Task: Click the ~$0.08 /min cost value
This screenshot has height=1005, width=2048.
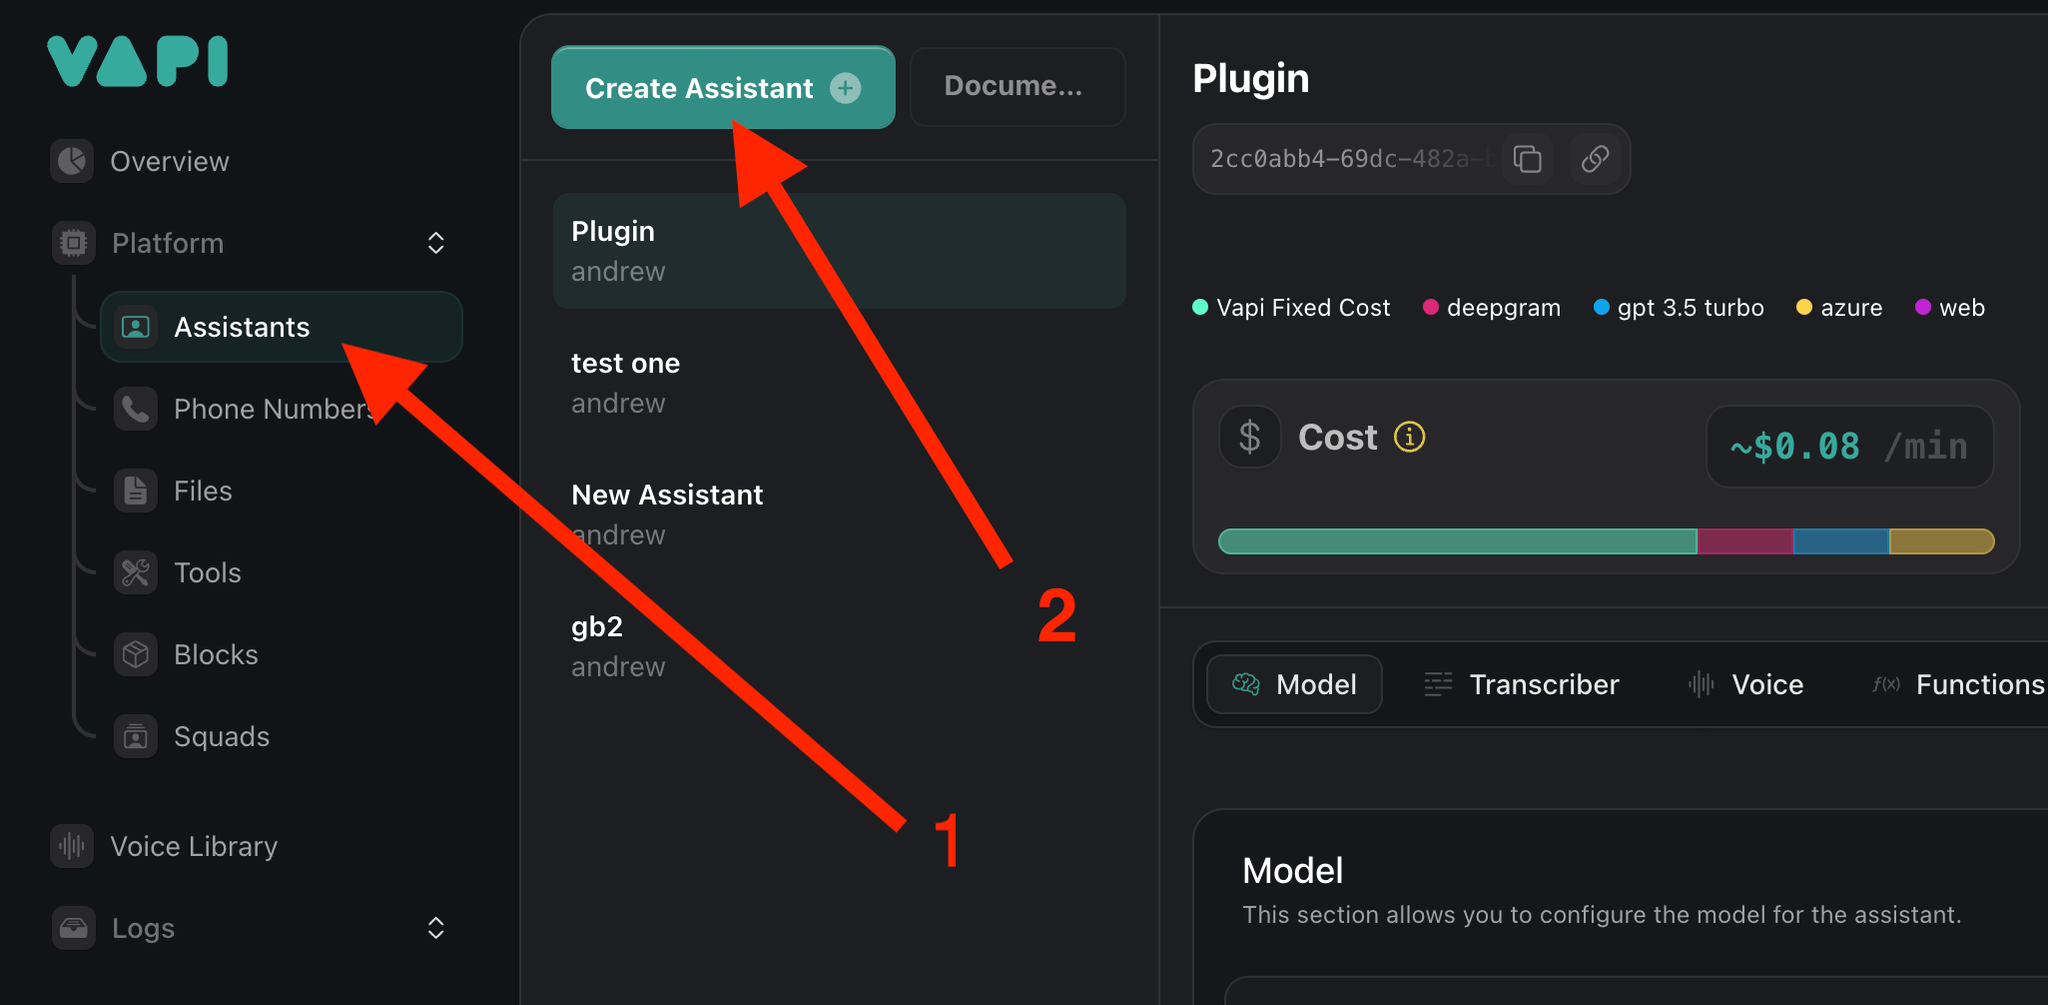Action: point(1849,446)
